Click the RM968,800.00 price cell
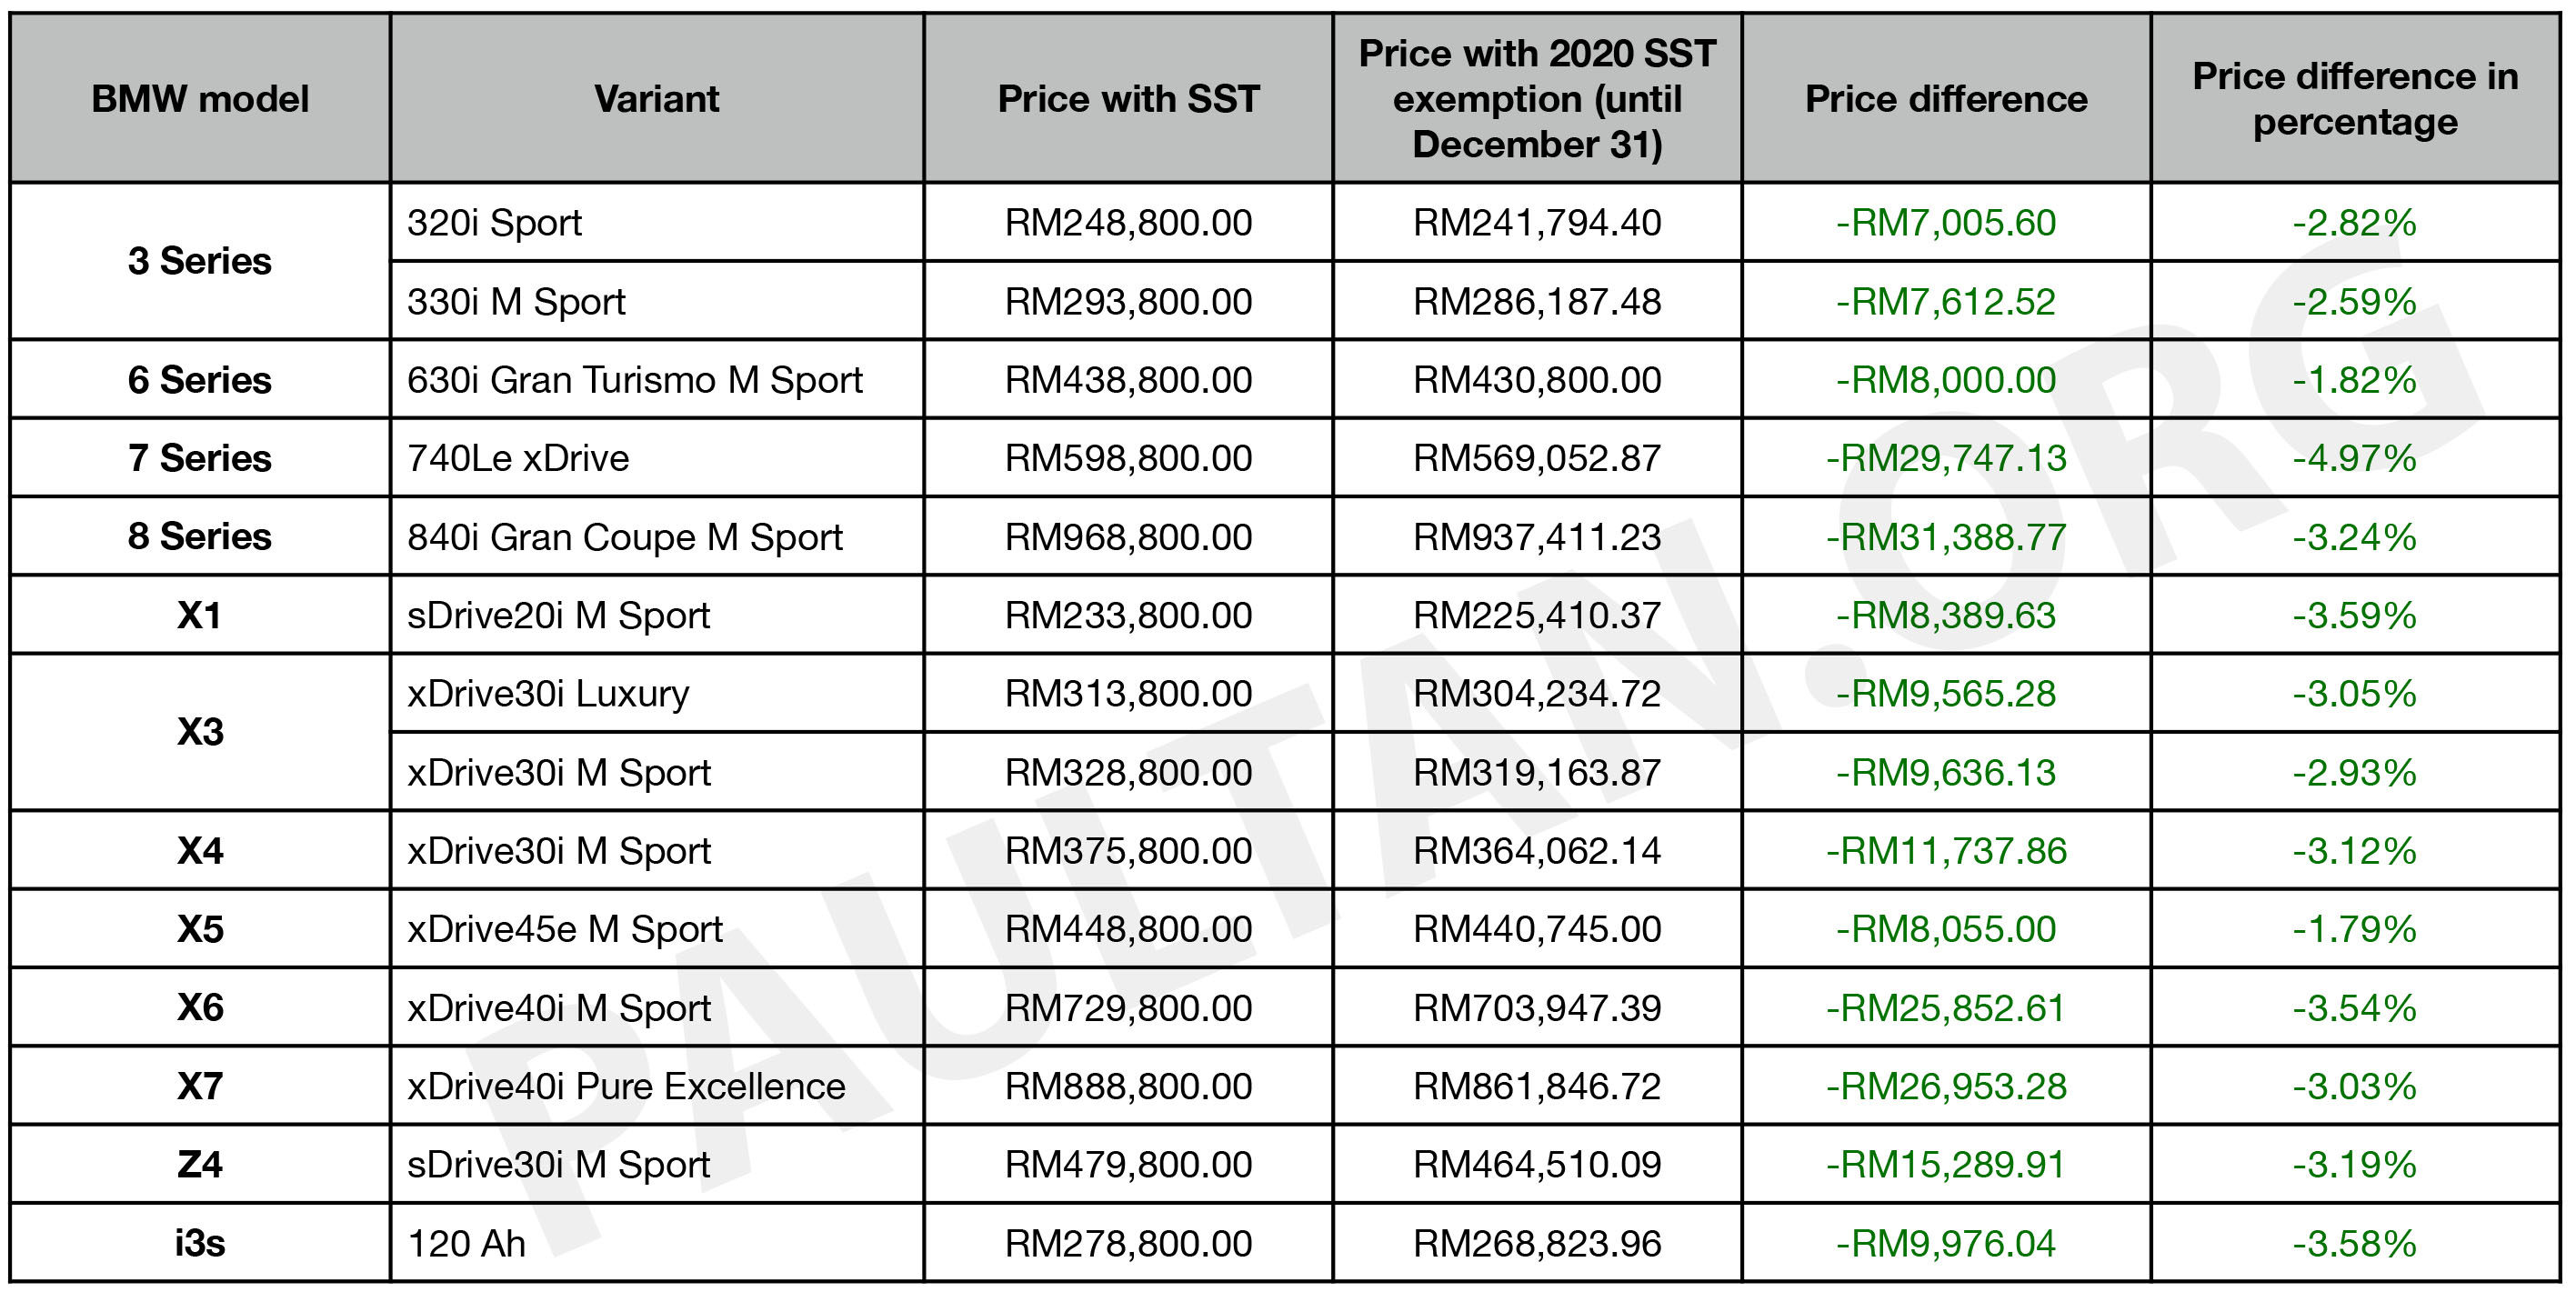This screenshot has width=2576, height=1292. click(x=1129, y=537)
